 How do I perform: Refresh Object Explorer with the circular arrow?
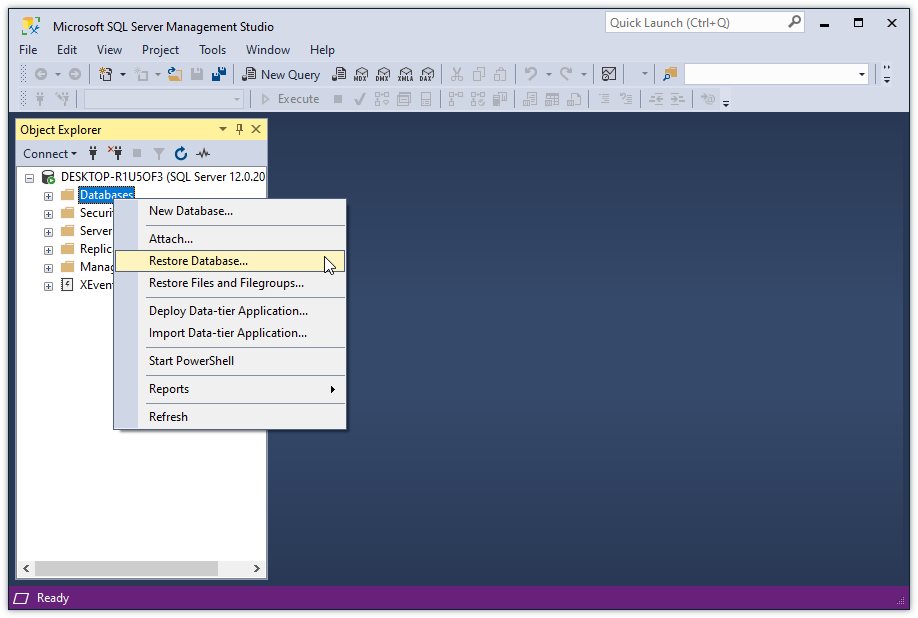pos(181,153)
